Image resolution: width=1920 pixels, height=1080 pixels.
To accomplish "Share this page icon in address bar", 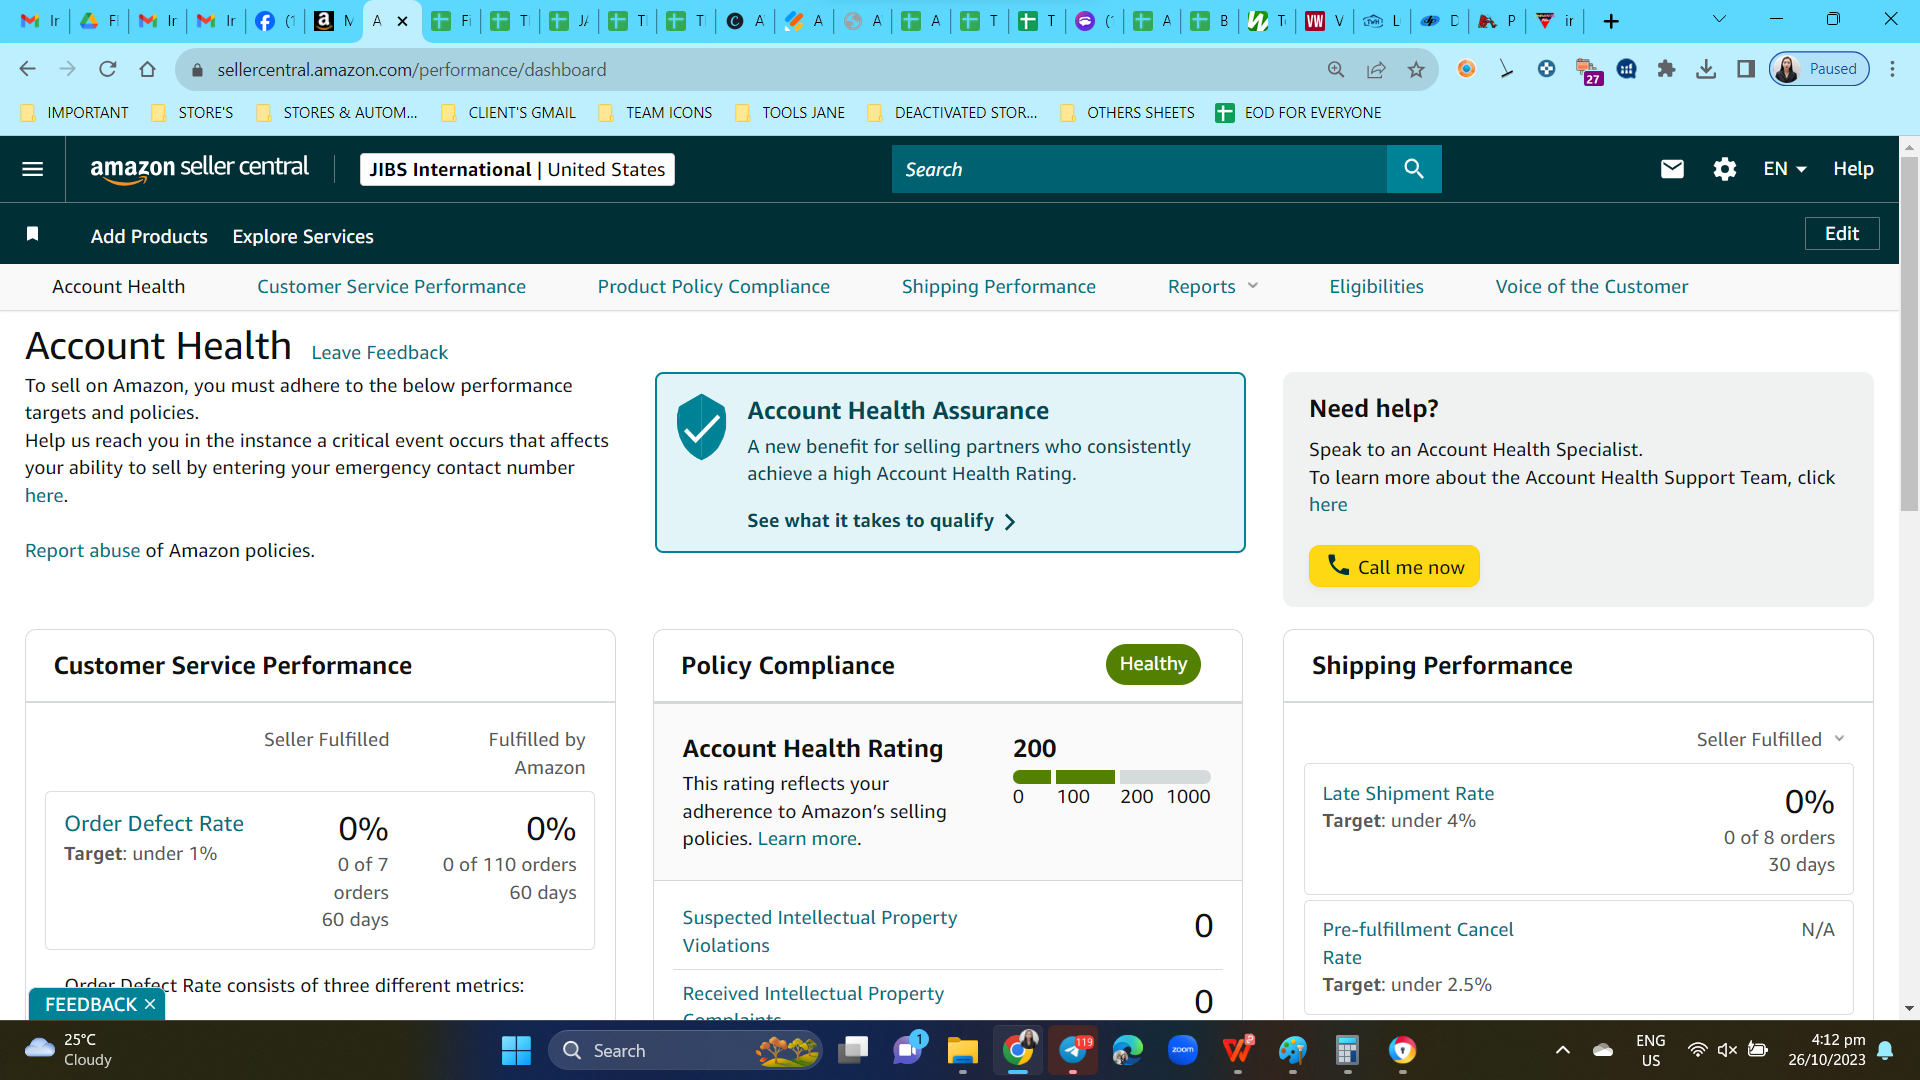I will click(1376, 69).
